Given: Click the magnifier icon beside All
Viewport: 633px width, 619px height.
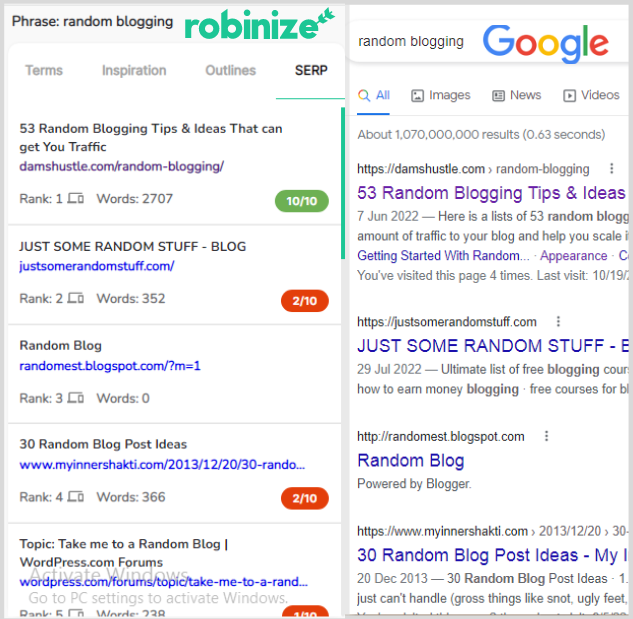Looking at the screenshot, I should point(364,95).
